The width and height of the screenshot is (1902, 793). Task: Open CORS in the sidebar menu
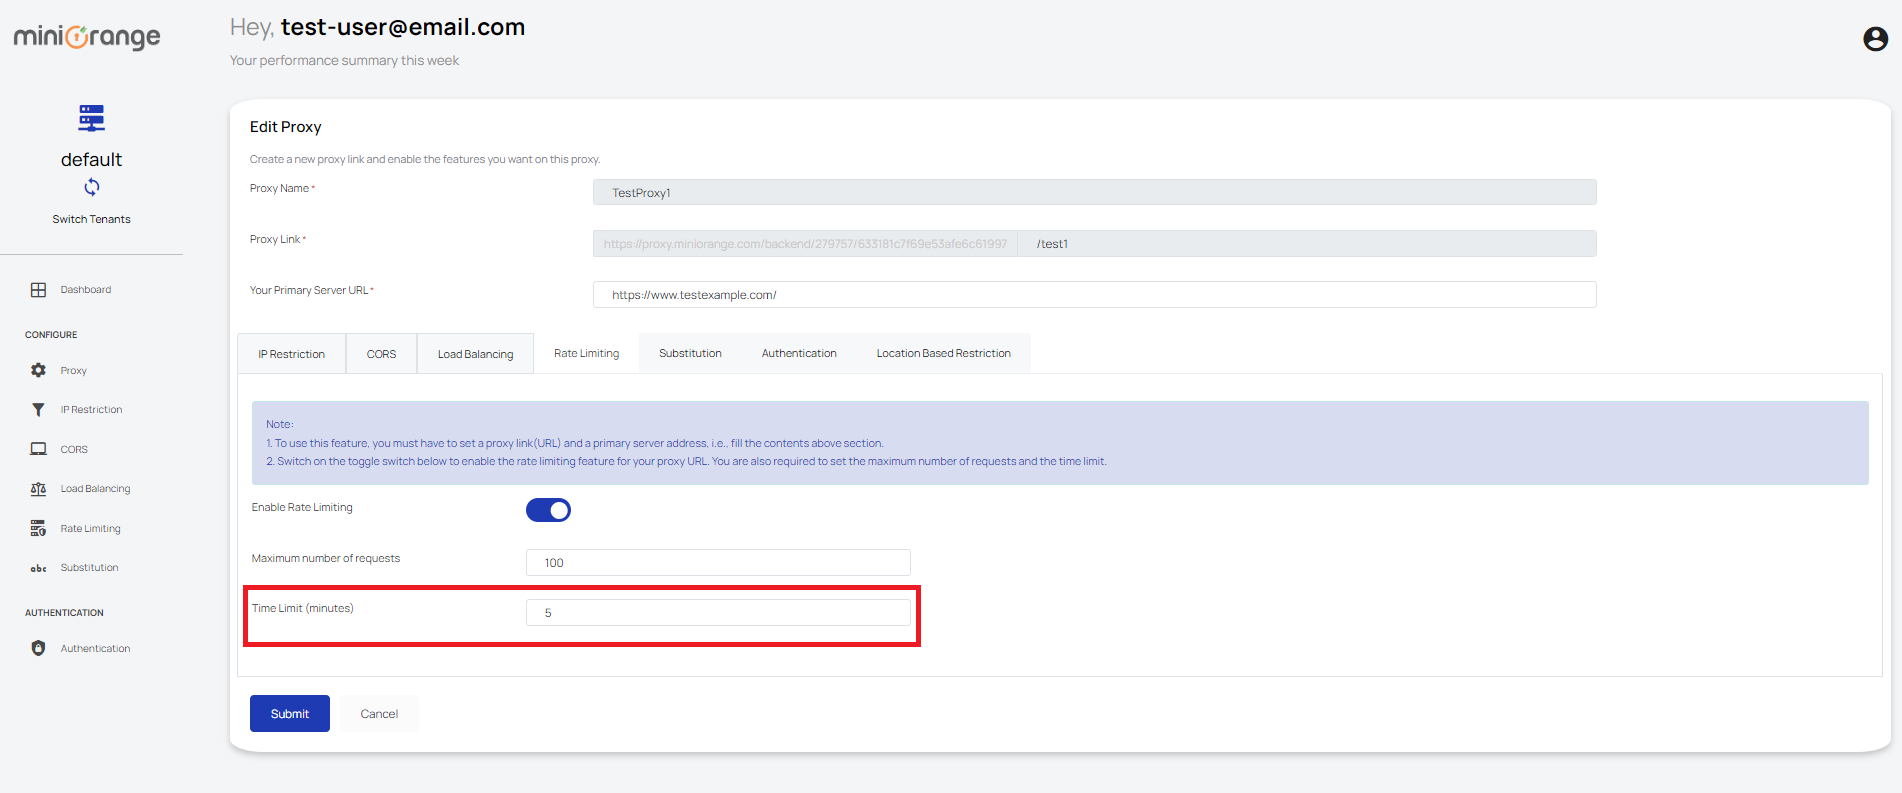click(x=74, y=450)
